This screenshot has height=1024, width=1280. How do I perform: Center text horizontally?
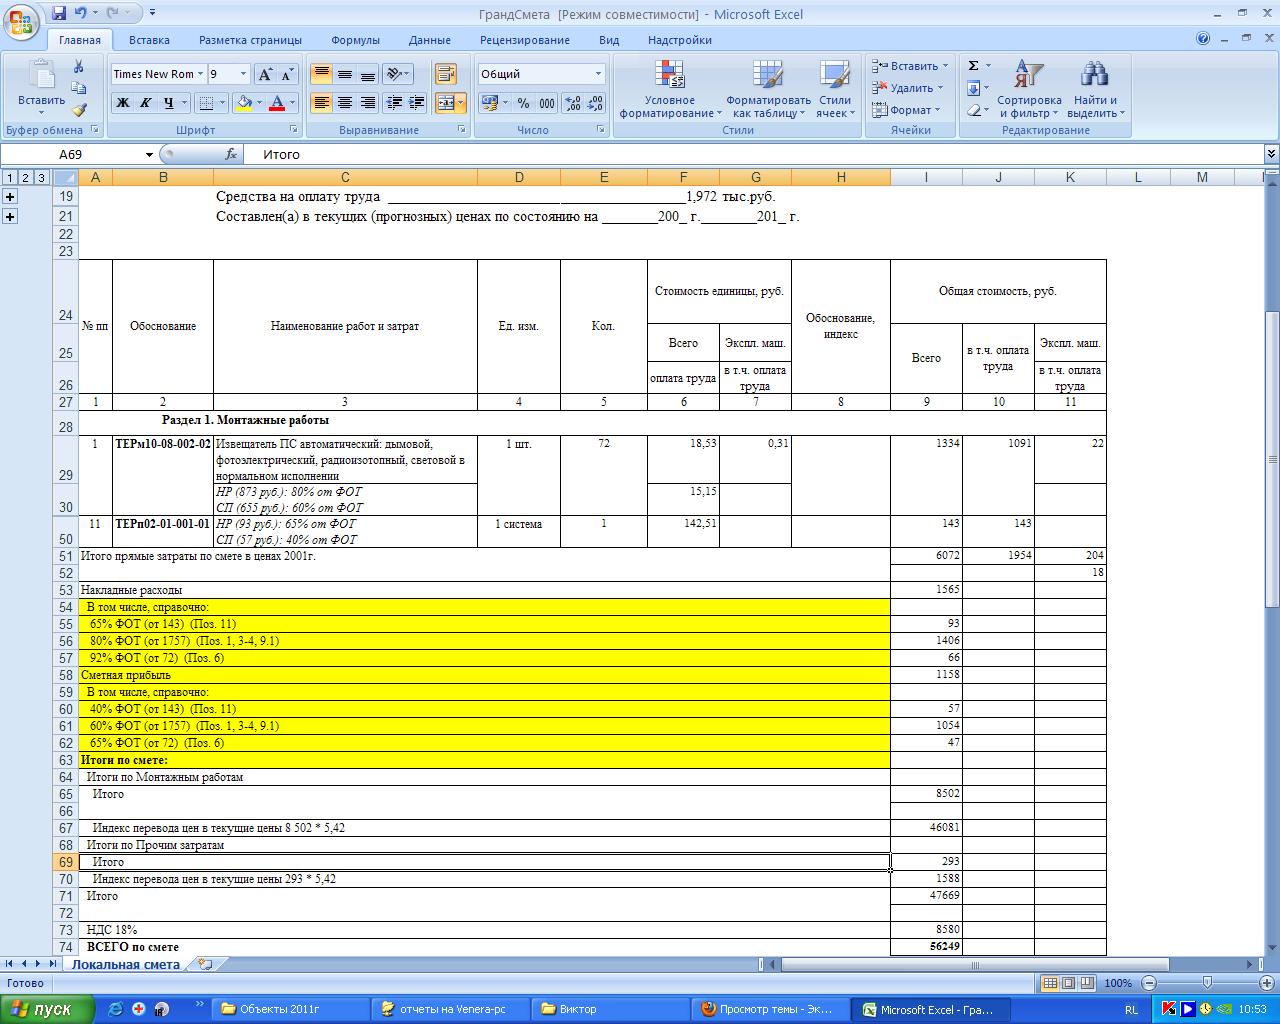345,102
